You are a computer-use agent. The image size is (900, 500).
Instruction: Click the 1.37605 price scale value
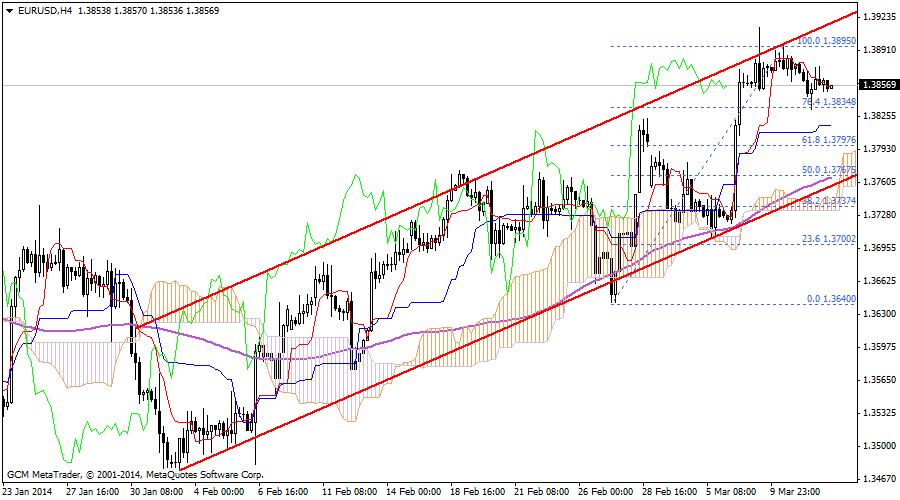[x=879, y=182]
